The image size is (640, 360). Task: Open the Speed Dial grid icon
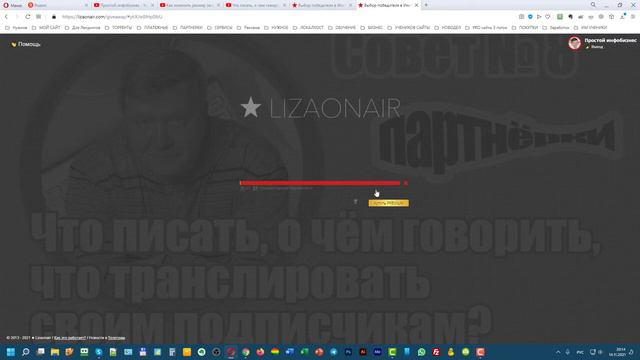[x=38, y=17]
